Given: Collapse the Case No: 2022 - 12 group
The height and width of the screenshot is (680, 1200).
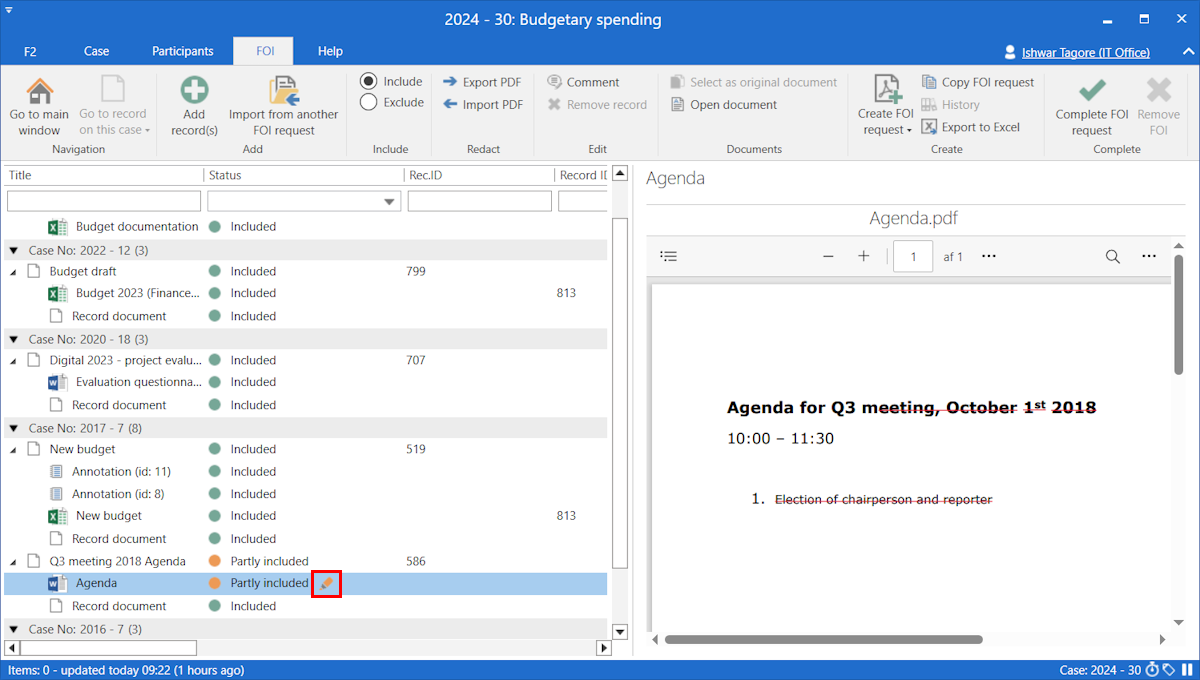Looking at the screenshot, I should click(14, 250).
